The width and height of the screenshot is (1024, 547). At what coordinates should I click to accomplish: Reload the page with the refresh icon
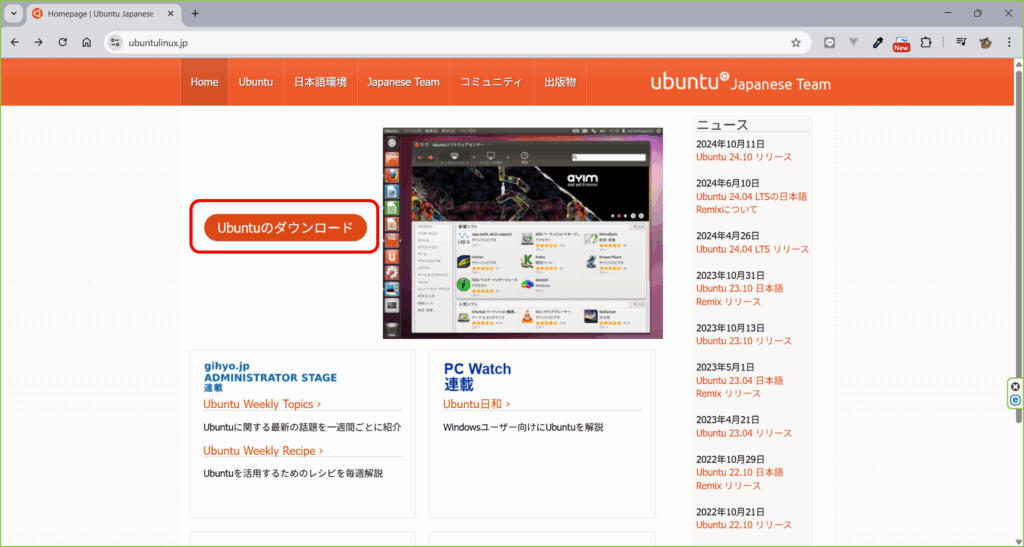(x=63, y=42)
